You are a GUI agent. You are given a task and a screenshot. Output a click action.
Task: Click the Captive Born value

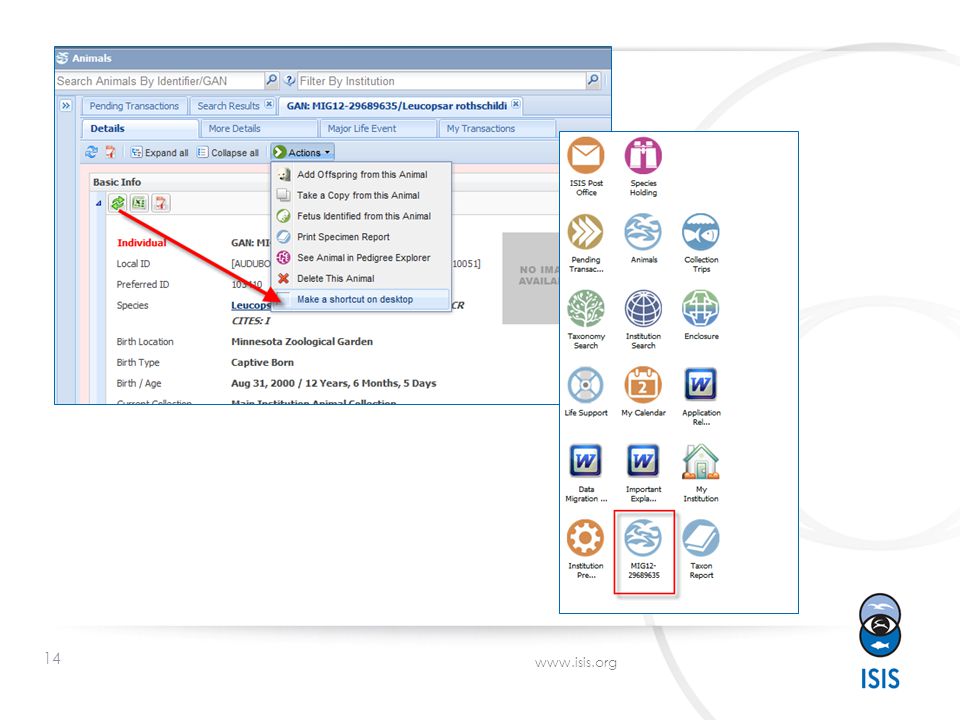(x=262, y=362)
